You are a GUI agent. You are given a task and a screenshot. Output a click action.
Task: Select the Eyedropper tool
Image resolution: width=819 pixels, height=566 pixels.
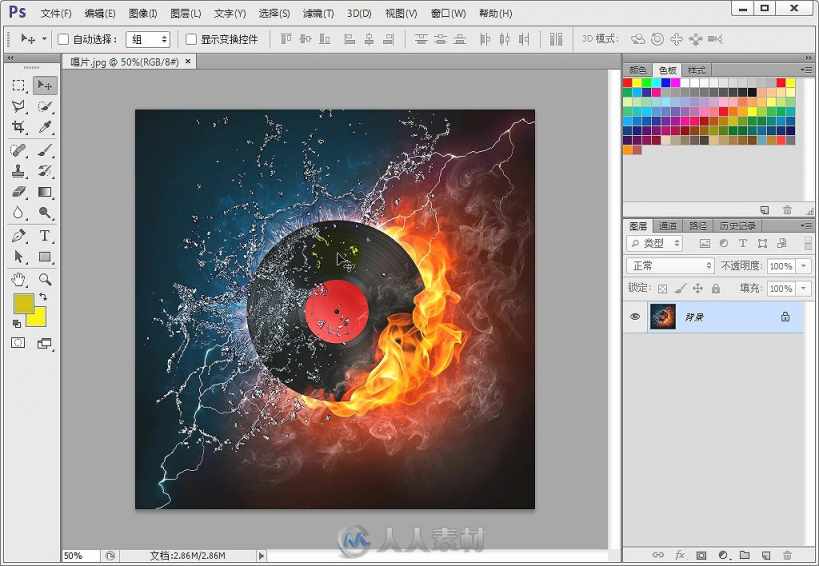pos(45,127)
